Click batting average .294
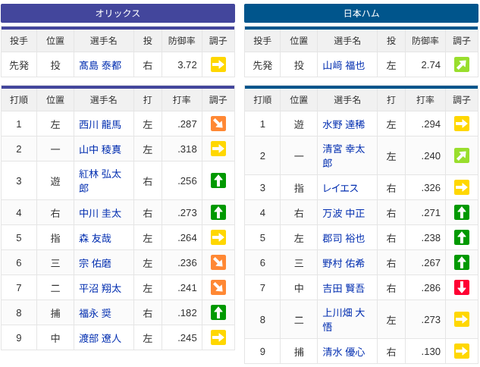480x367 pixels. coord(431,124)
